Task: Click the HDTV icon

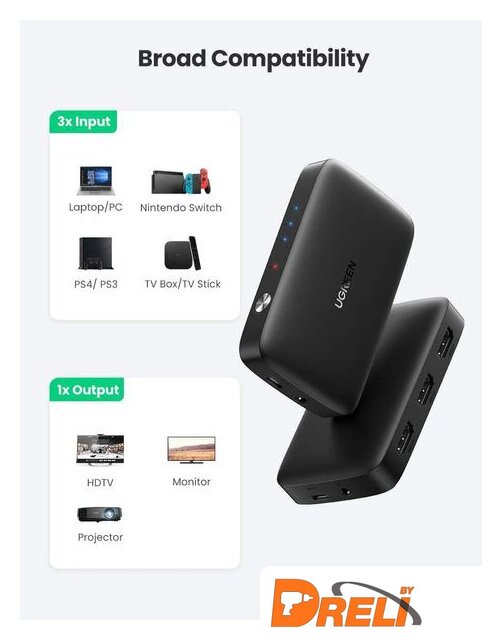Action: tap(100, 449)
